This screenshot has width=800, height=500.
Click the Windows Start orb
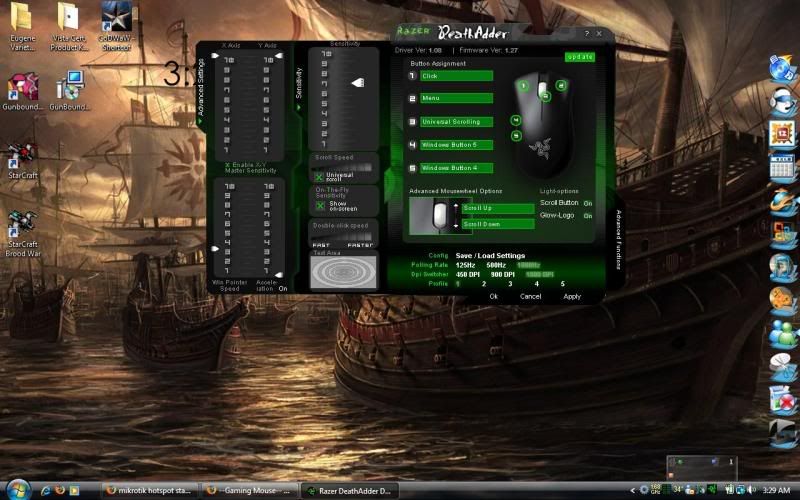pyautogui.click(x=19, y=489)
